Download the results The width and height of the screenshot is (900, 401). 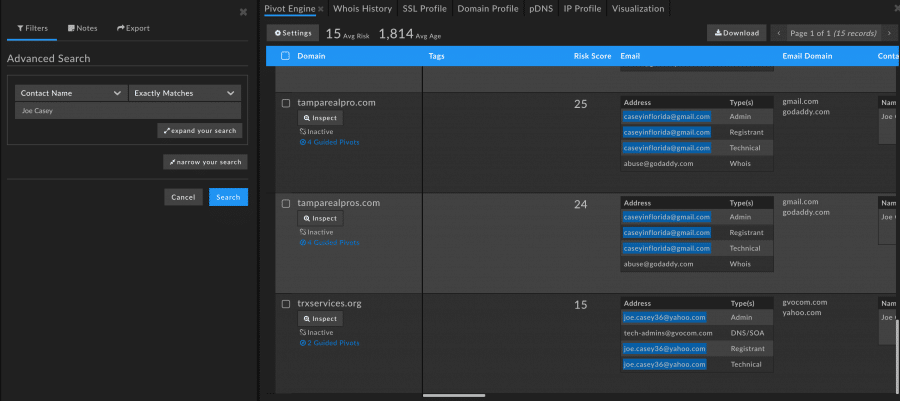(x=736, y=33)
